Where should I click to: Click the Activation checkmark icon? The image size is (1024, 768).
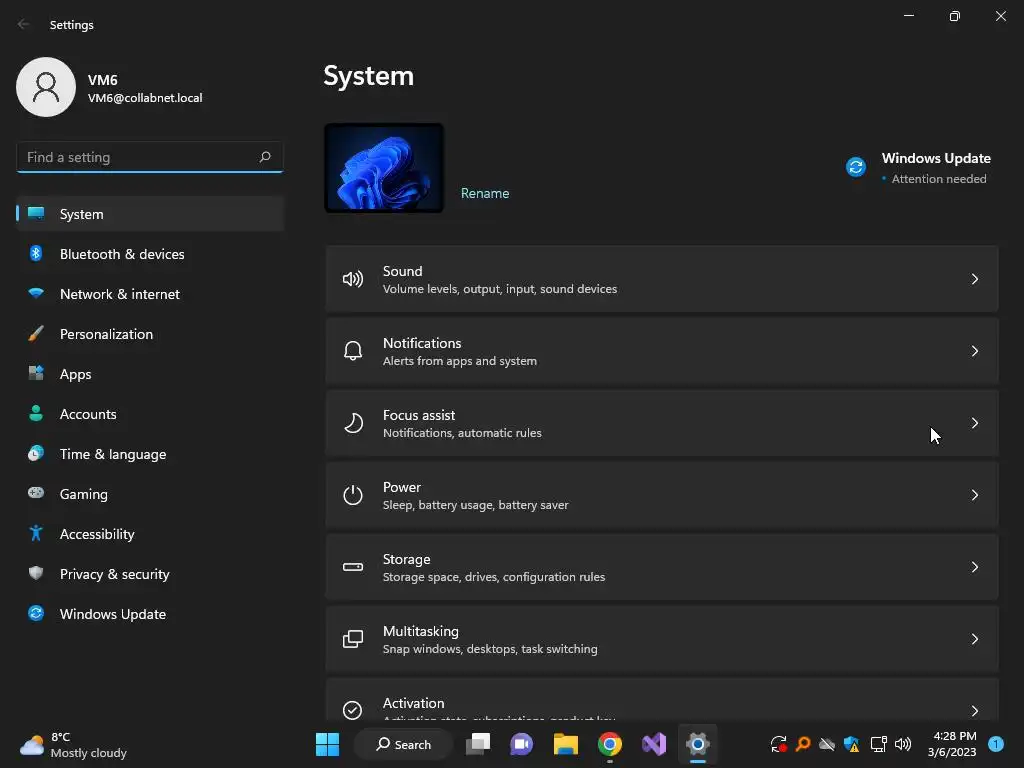click(x=353, y=710)
